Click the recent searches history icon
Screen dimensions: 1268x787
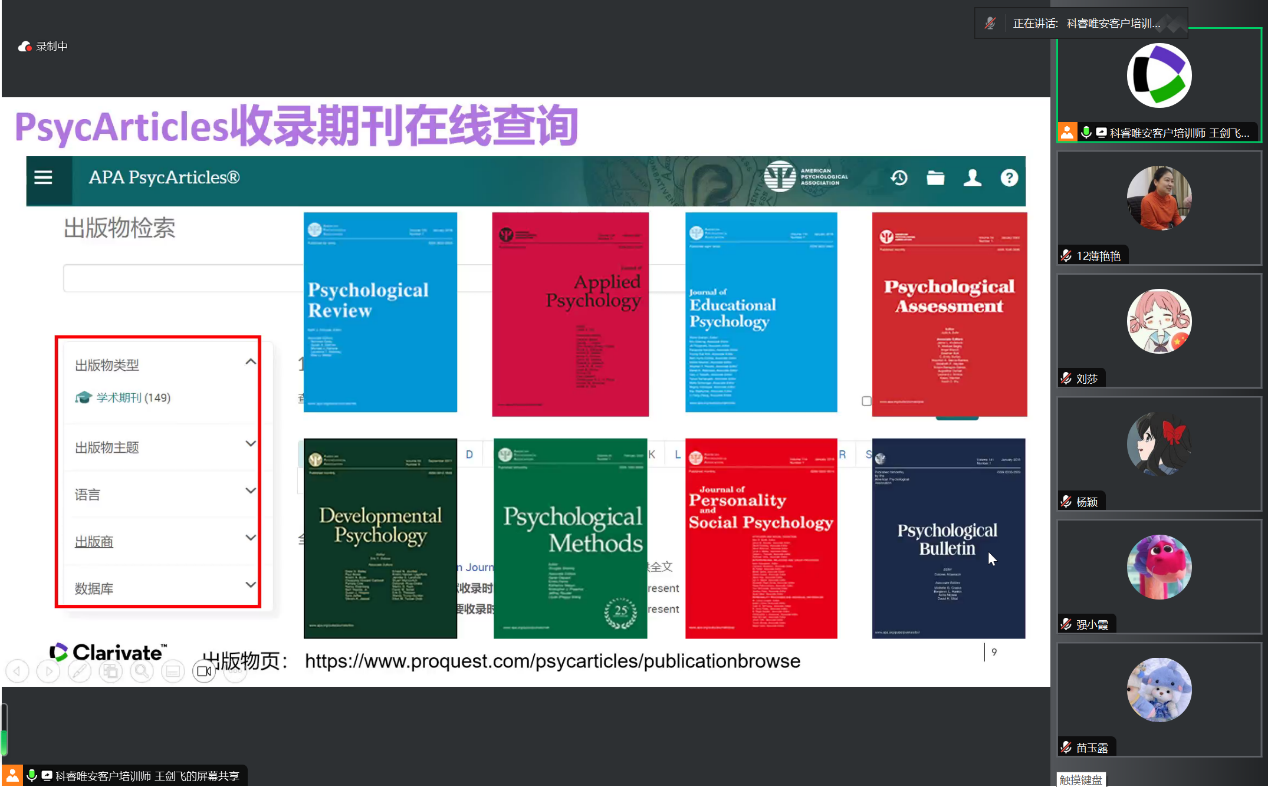pos(899,178)
